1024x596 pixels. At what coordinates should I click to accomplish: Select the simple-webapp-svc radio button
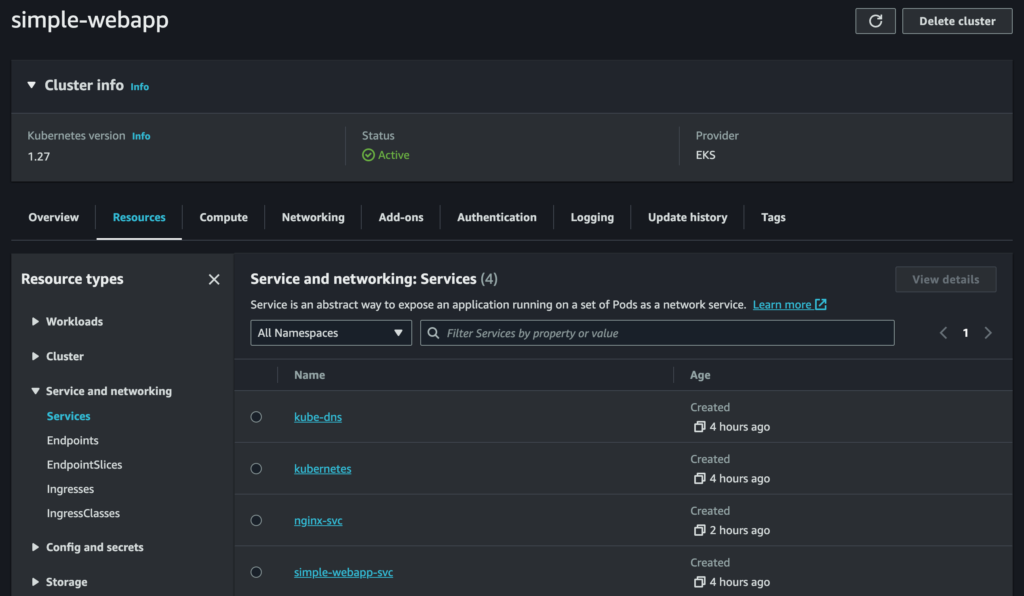(x=256, y=572)
